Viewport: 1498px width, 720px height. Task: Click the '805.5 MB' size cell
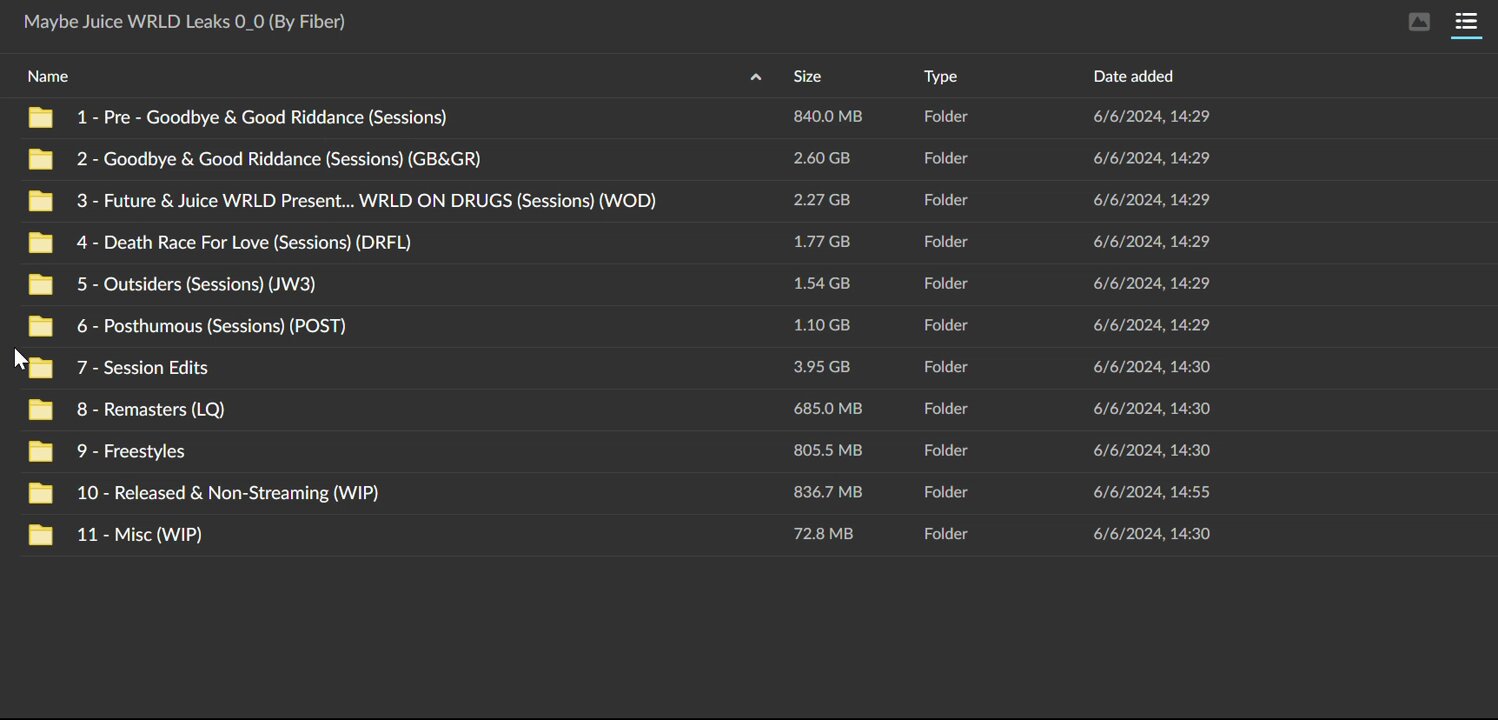tap(827, 450)
